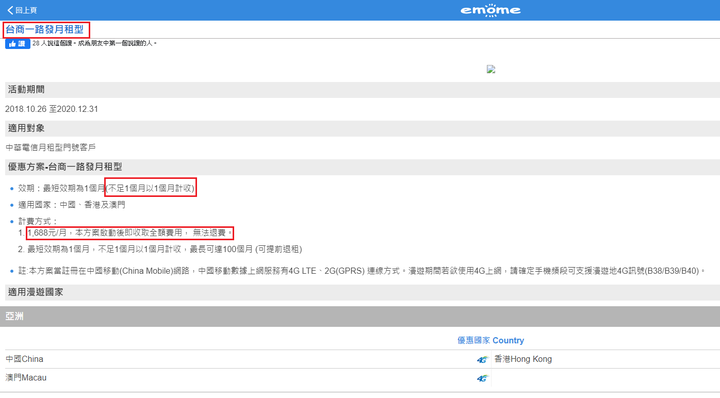This screenshot has height=398, width=720.
Task: Select the 1,688元/月 pricing line
Action: coord(129,233)
